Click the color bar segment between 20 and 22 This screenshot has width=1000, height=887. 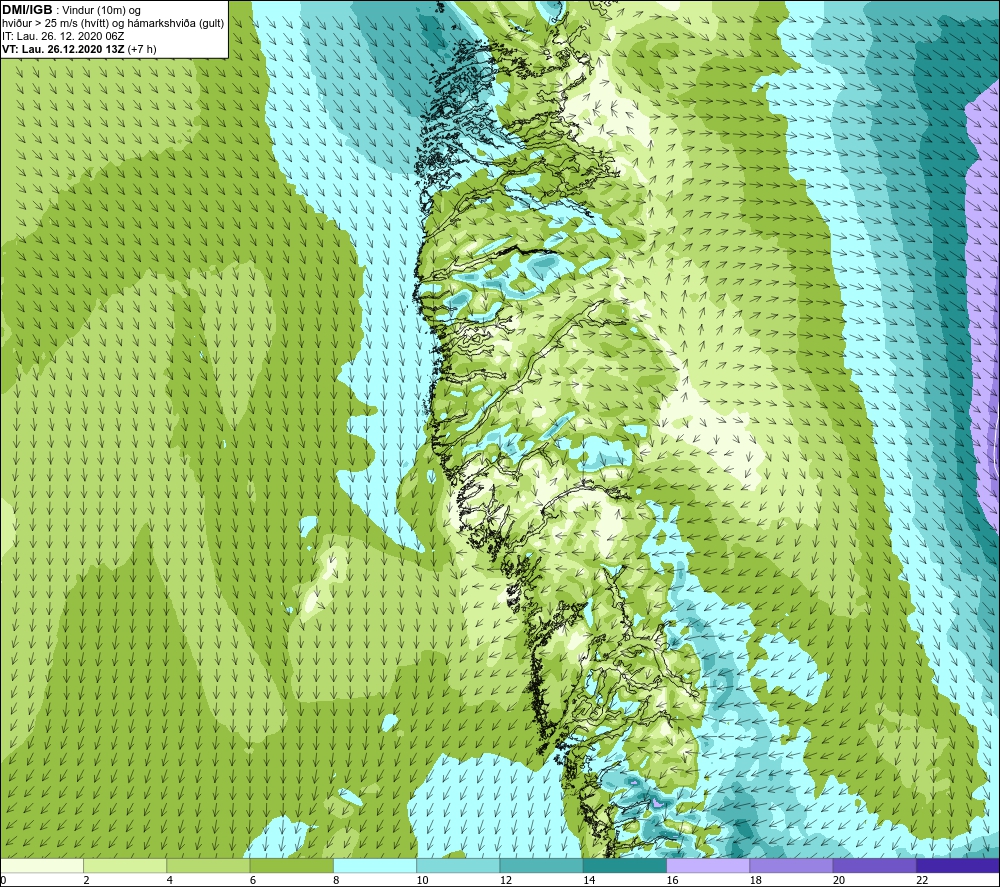click(x=874, y=866)
